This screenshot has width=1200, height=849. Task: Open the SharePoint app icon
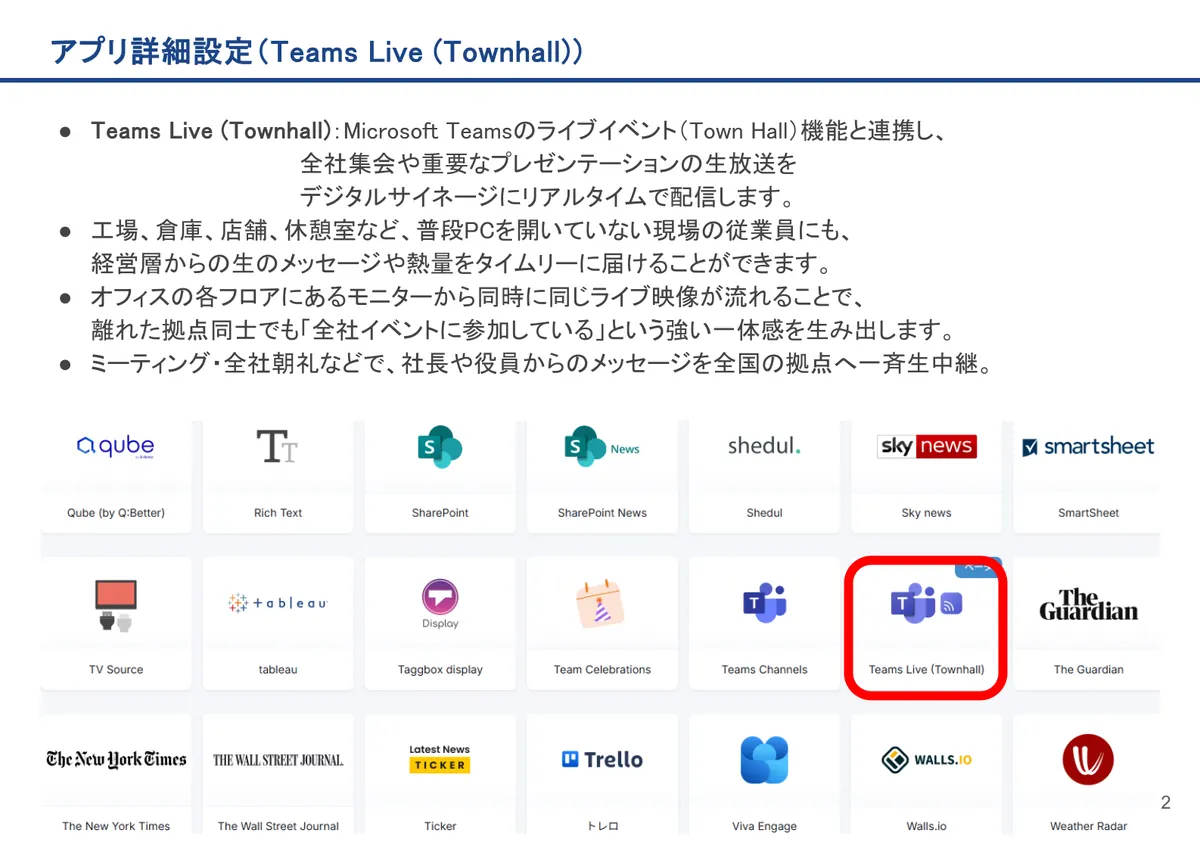[x=440, y=447]
